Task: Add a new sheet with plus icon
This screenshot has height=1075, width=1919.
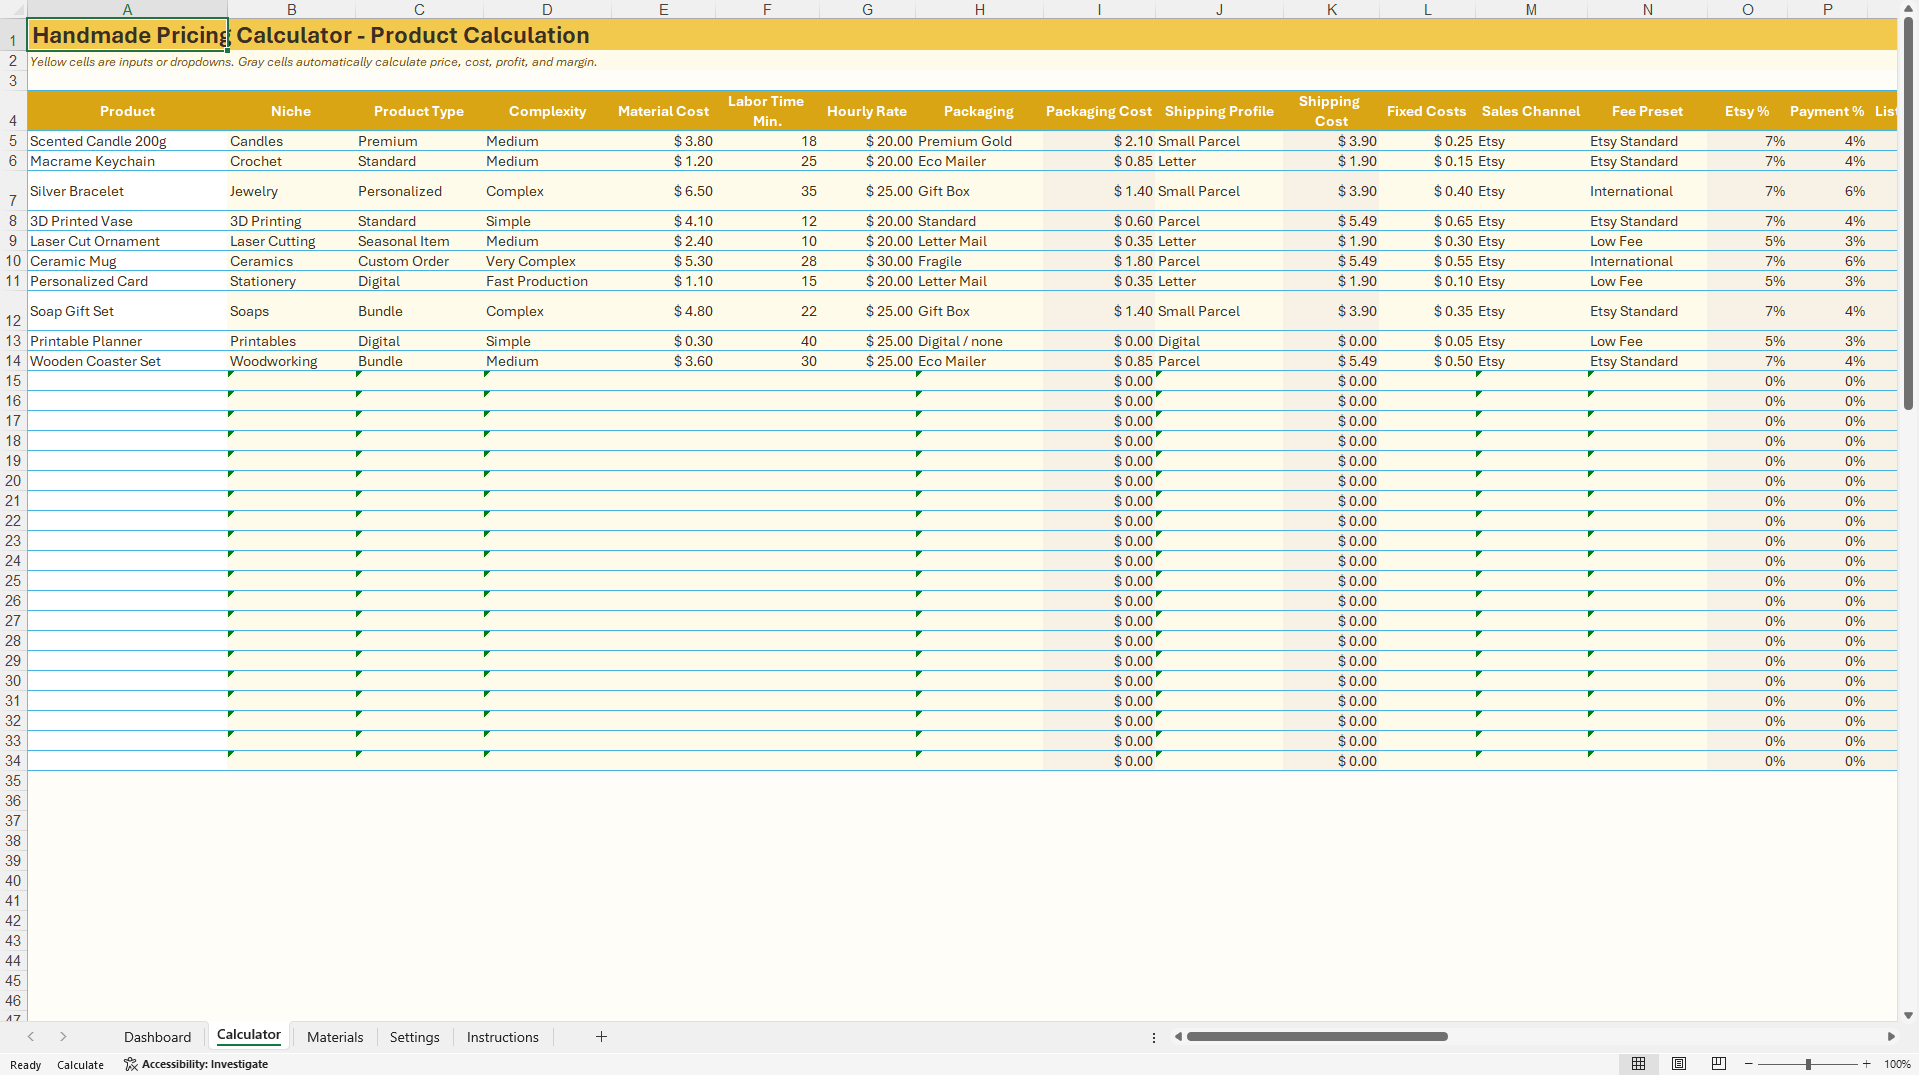Action: pyautogui.click(x=601, y=1037)
